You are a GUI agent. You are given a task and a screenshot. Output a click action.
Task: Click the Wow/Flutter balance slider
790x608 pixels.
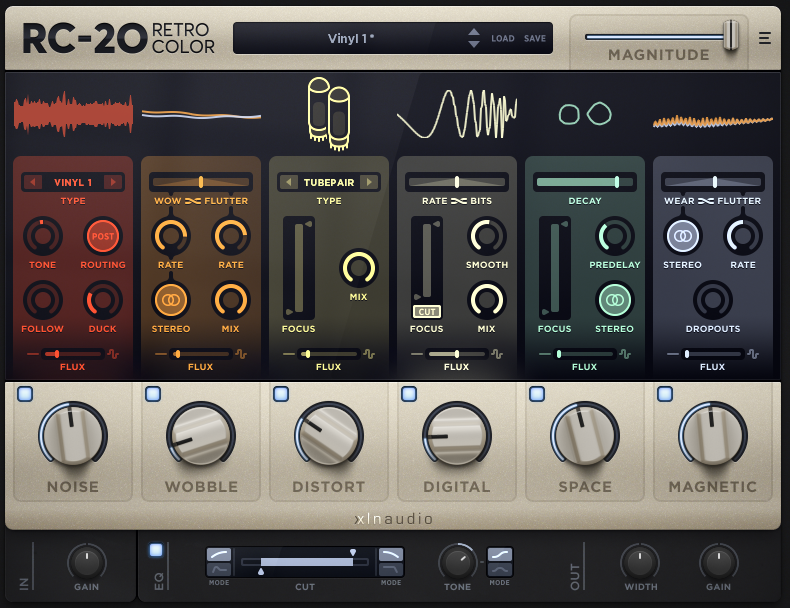pyautogui.click(x=201, y=182)
